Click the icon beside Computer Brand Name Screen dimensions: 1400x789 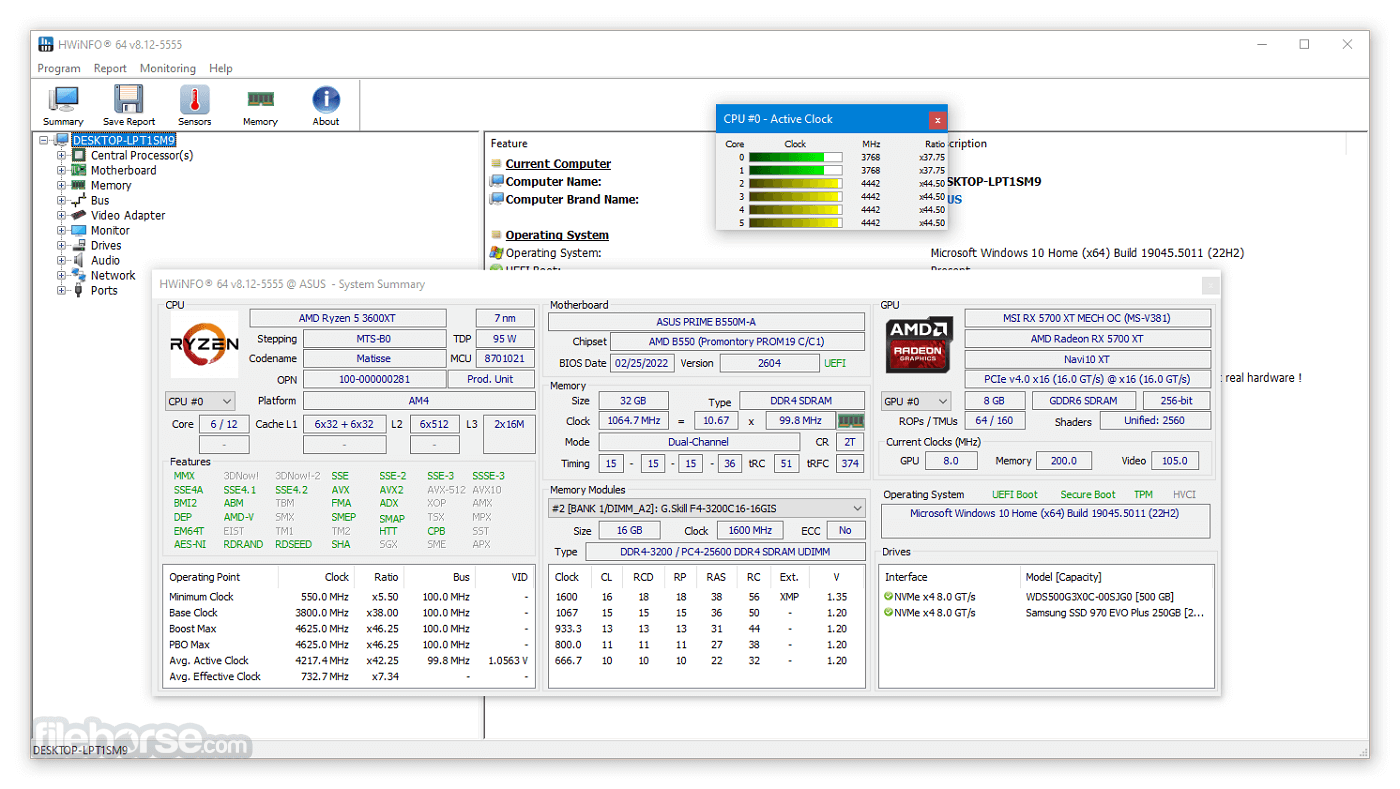click(496, 199)
